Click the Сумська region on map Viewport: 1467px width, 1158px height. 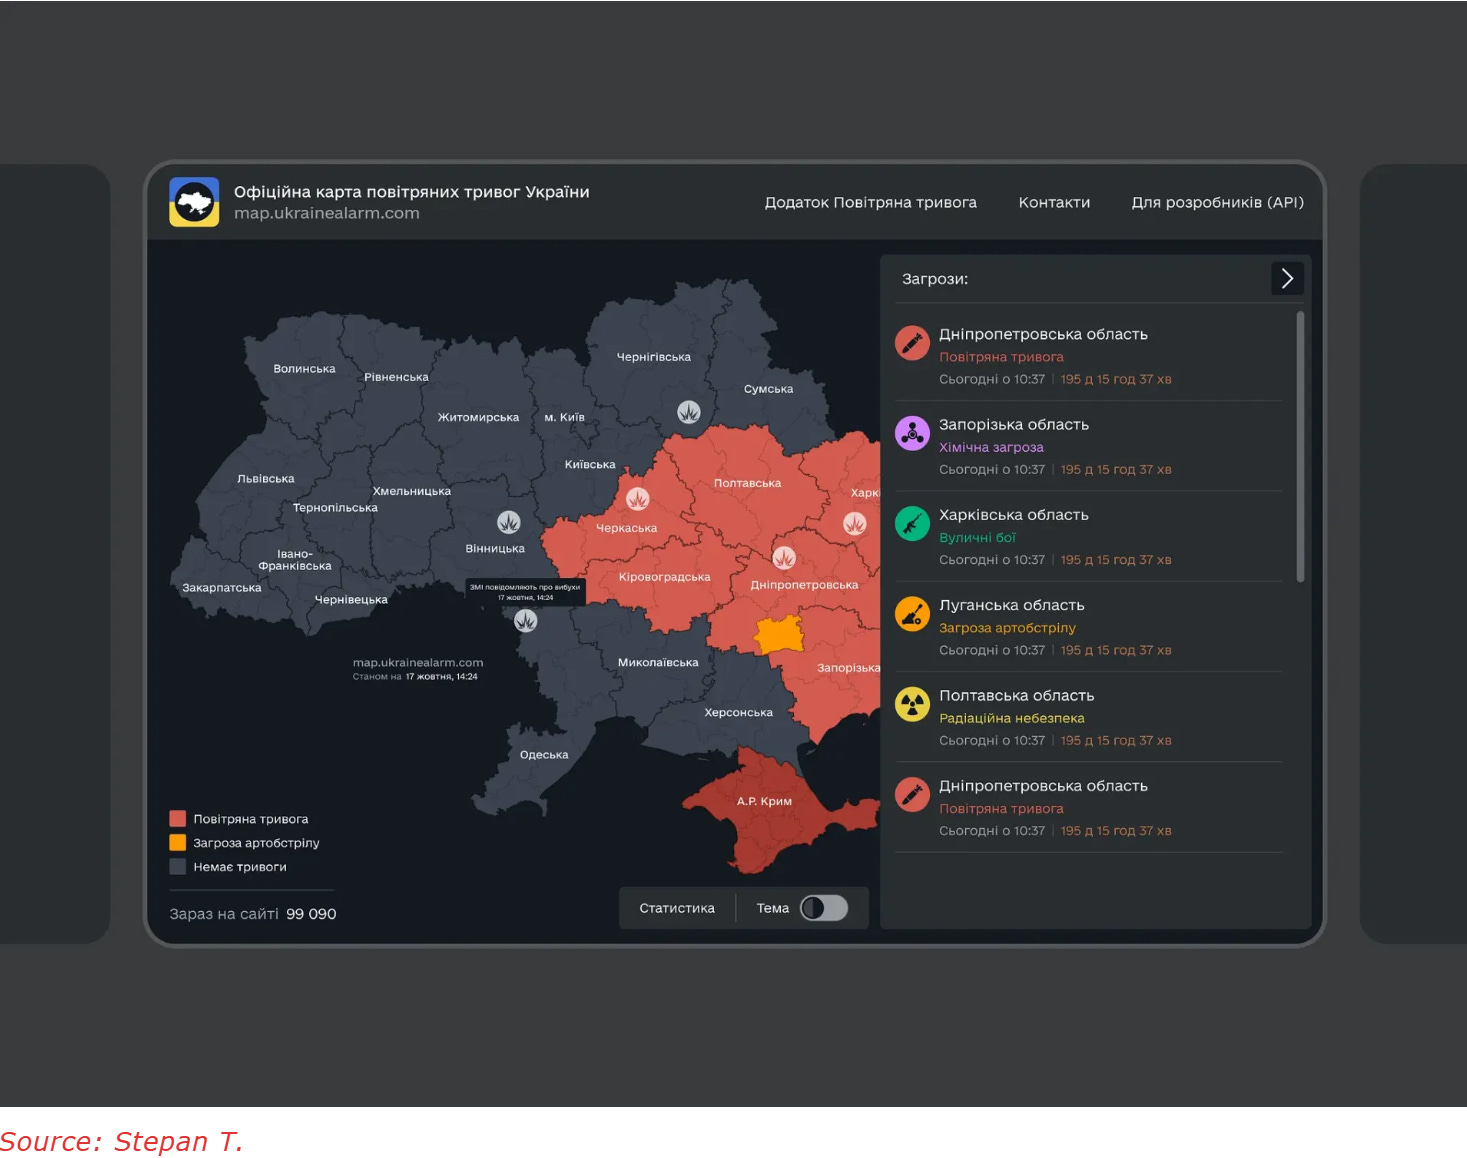[x=768, y=389]
